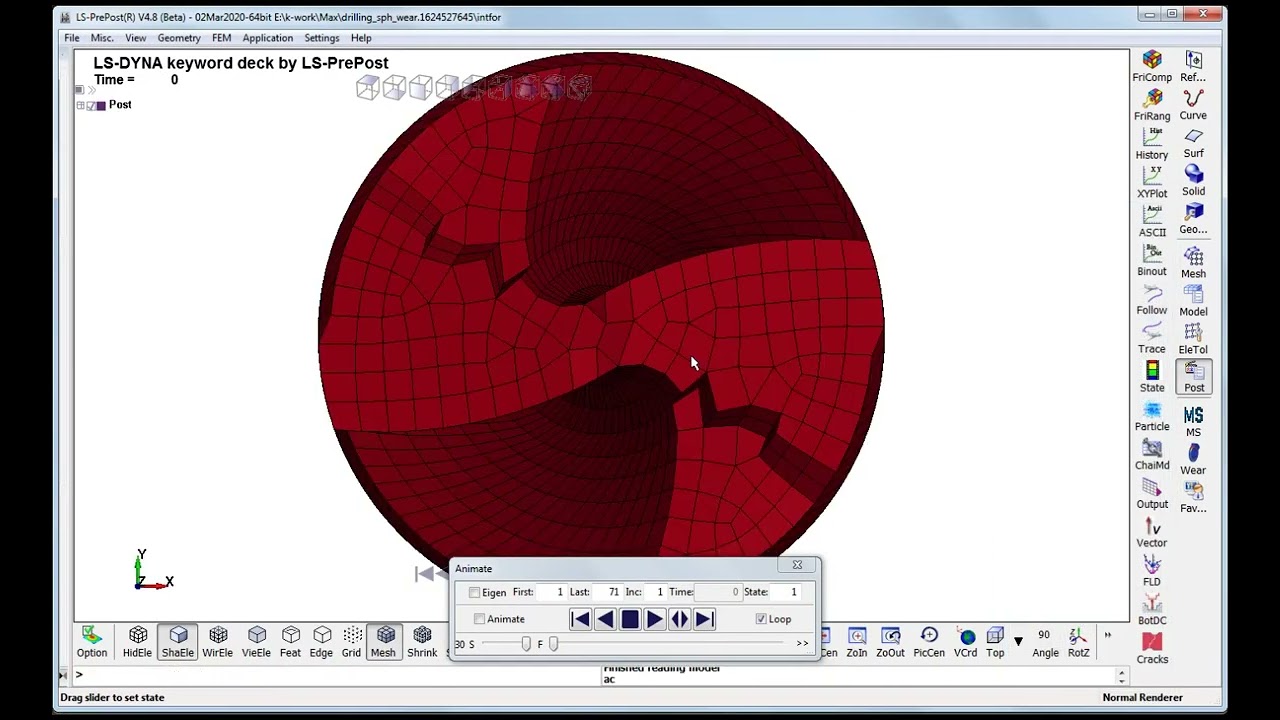This screenshot has height=720, width=1280.
Task: Open the MS tool
Action: click(1193, 421)
